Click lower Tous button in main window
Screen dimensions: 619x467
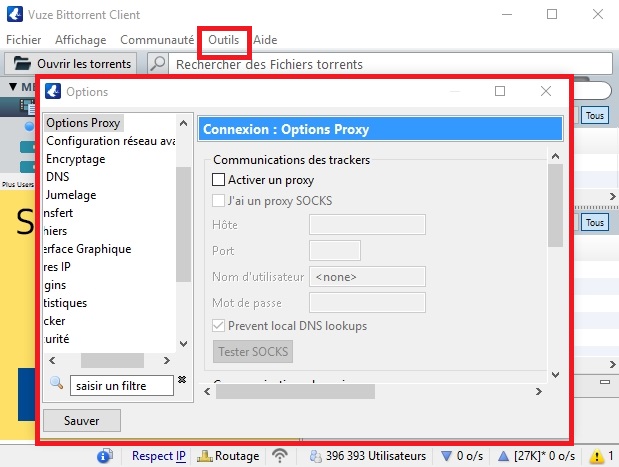[595, 223]
